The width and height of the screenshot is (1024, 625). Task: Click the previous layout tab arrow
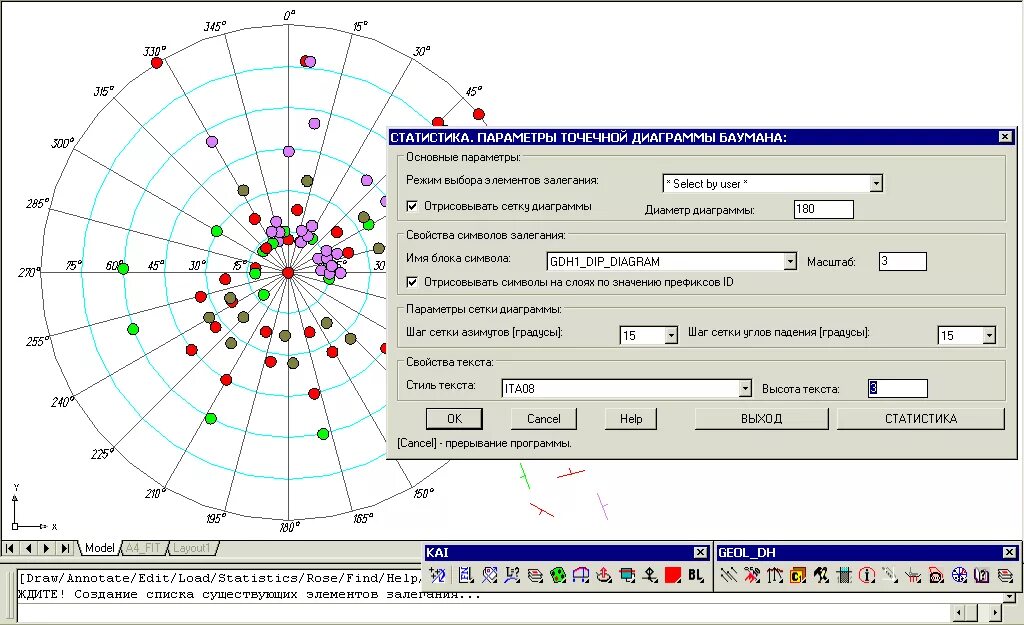point(28,548)
